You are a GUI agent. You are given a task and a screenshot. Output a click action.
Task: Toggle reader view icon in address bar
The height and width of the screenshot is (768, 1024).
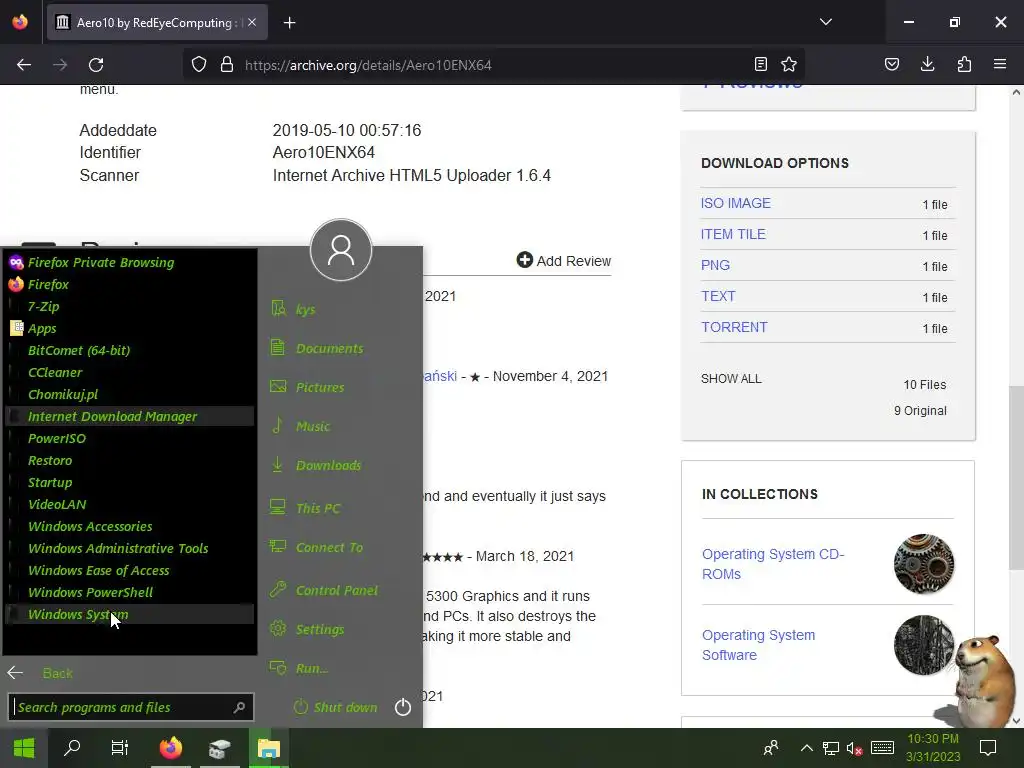pos(761,65)
